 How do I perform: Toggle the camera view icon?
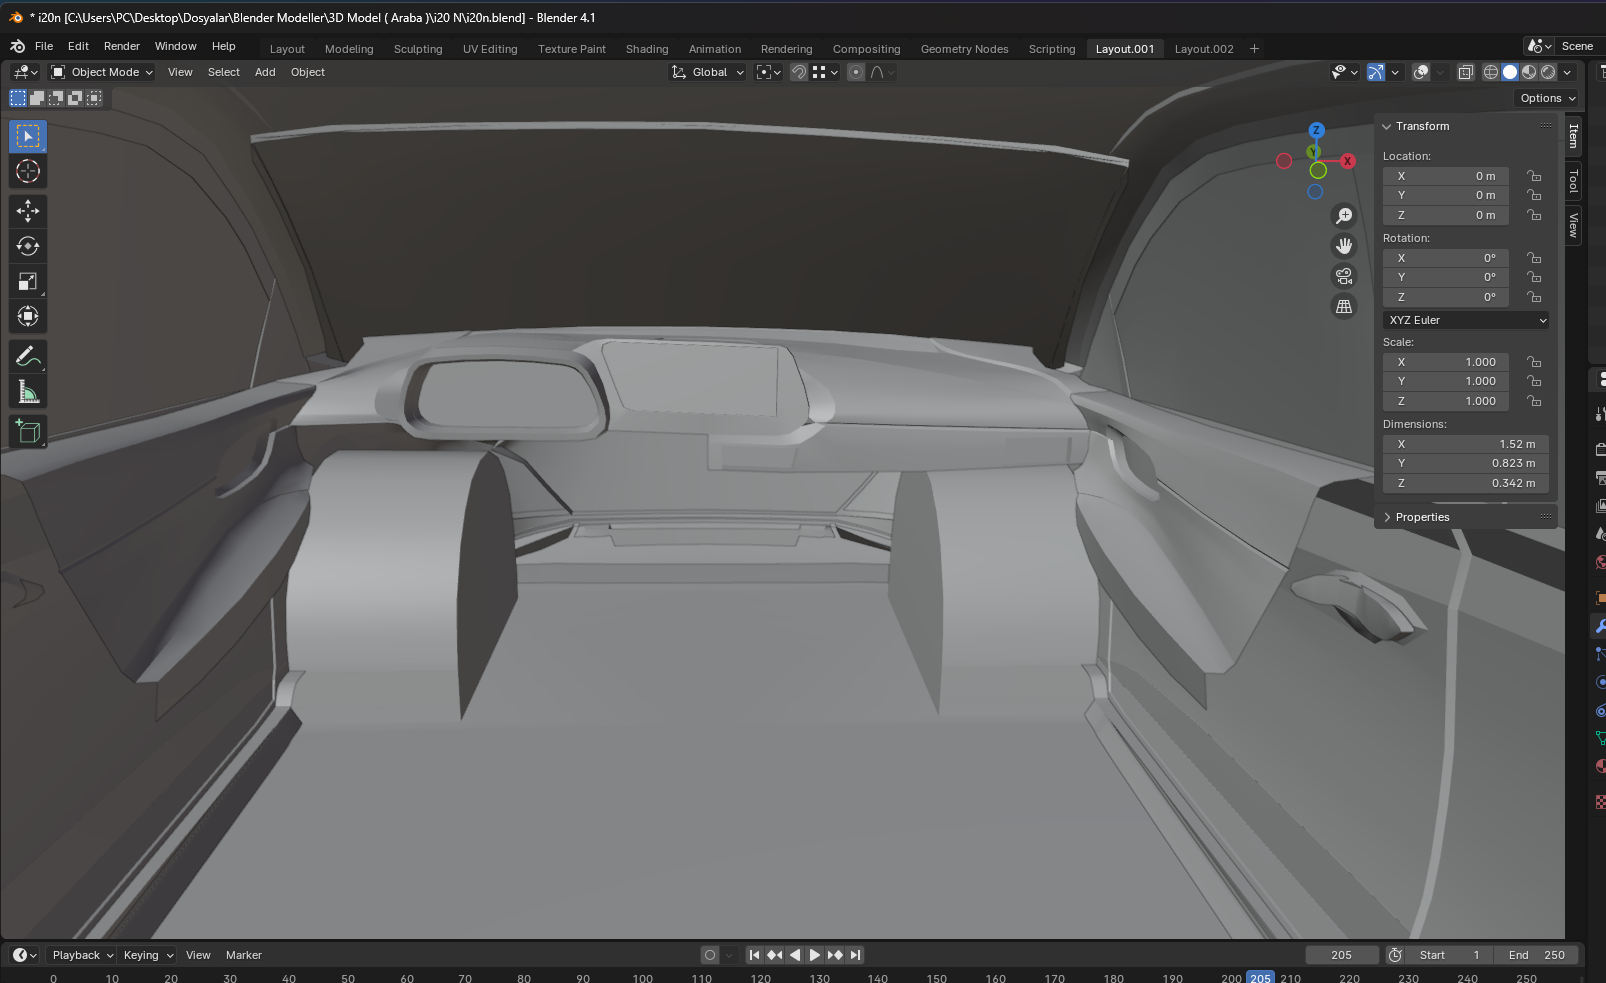[x=1344, y=276]
